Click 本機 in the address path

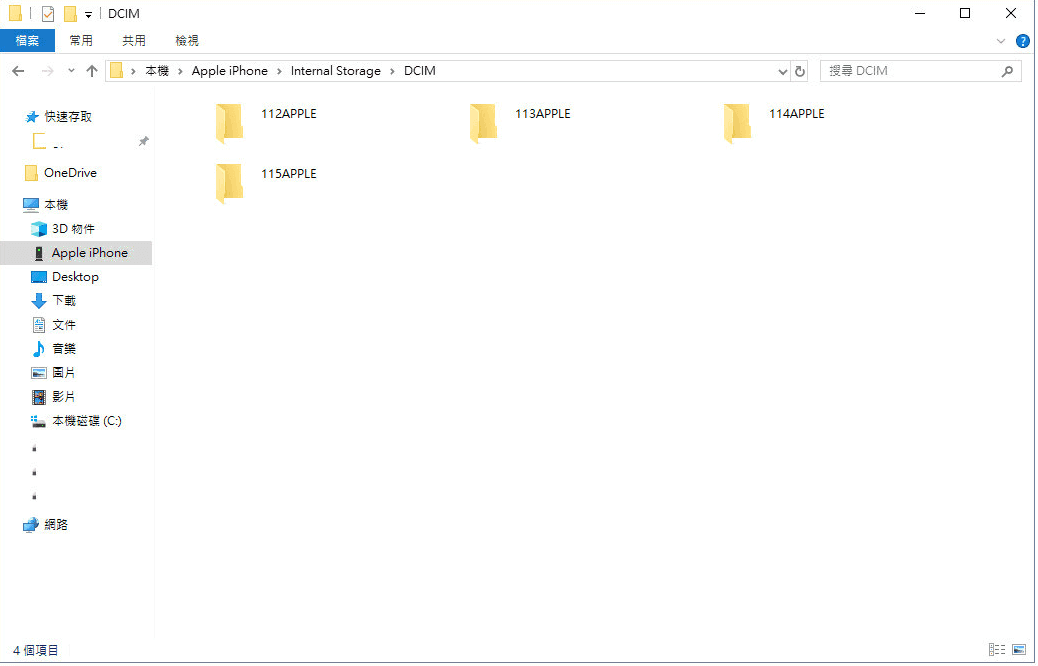[x=157, y=71]
